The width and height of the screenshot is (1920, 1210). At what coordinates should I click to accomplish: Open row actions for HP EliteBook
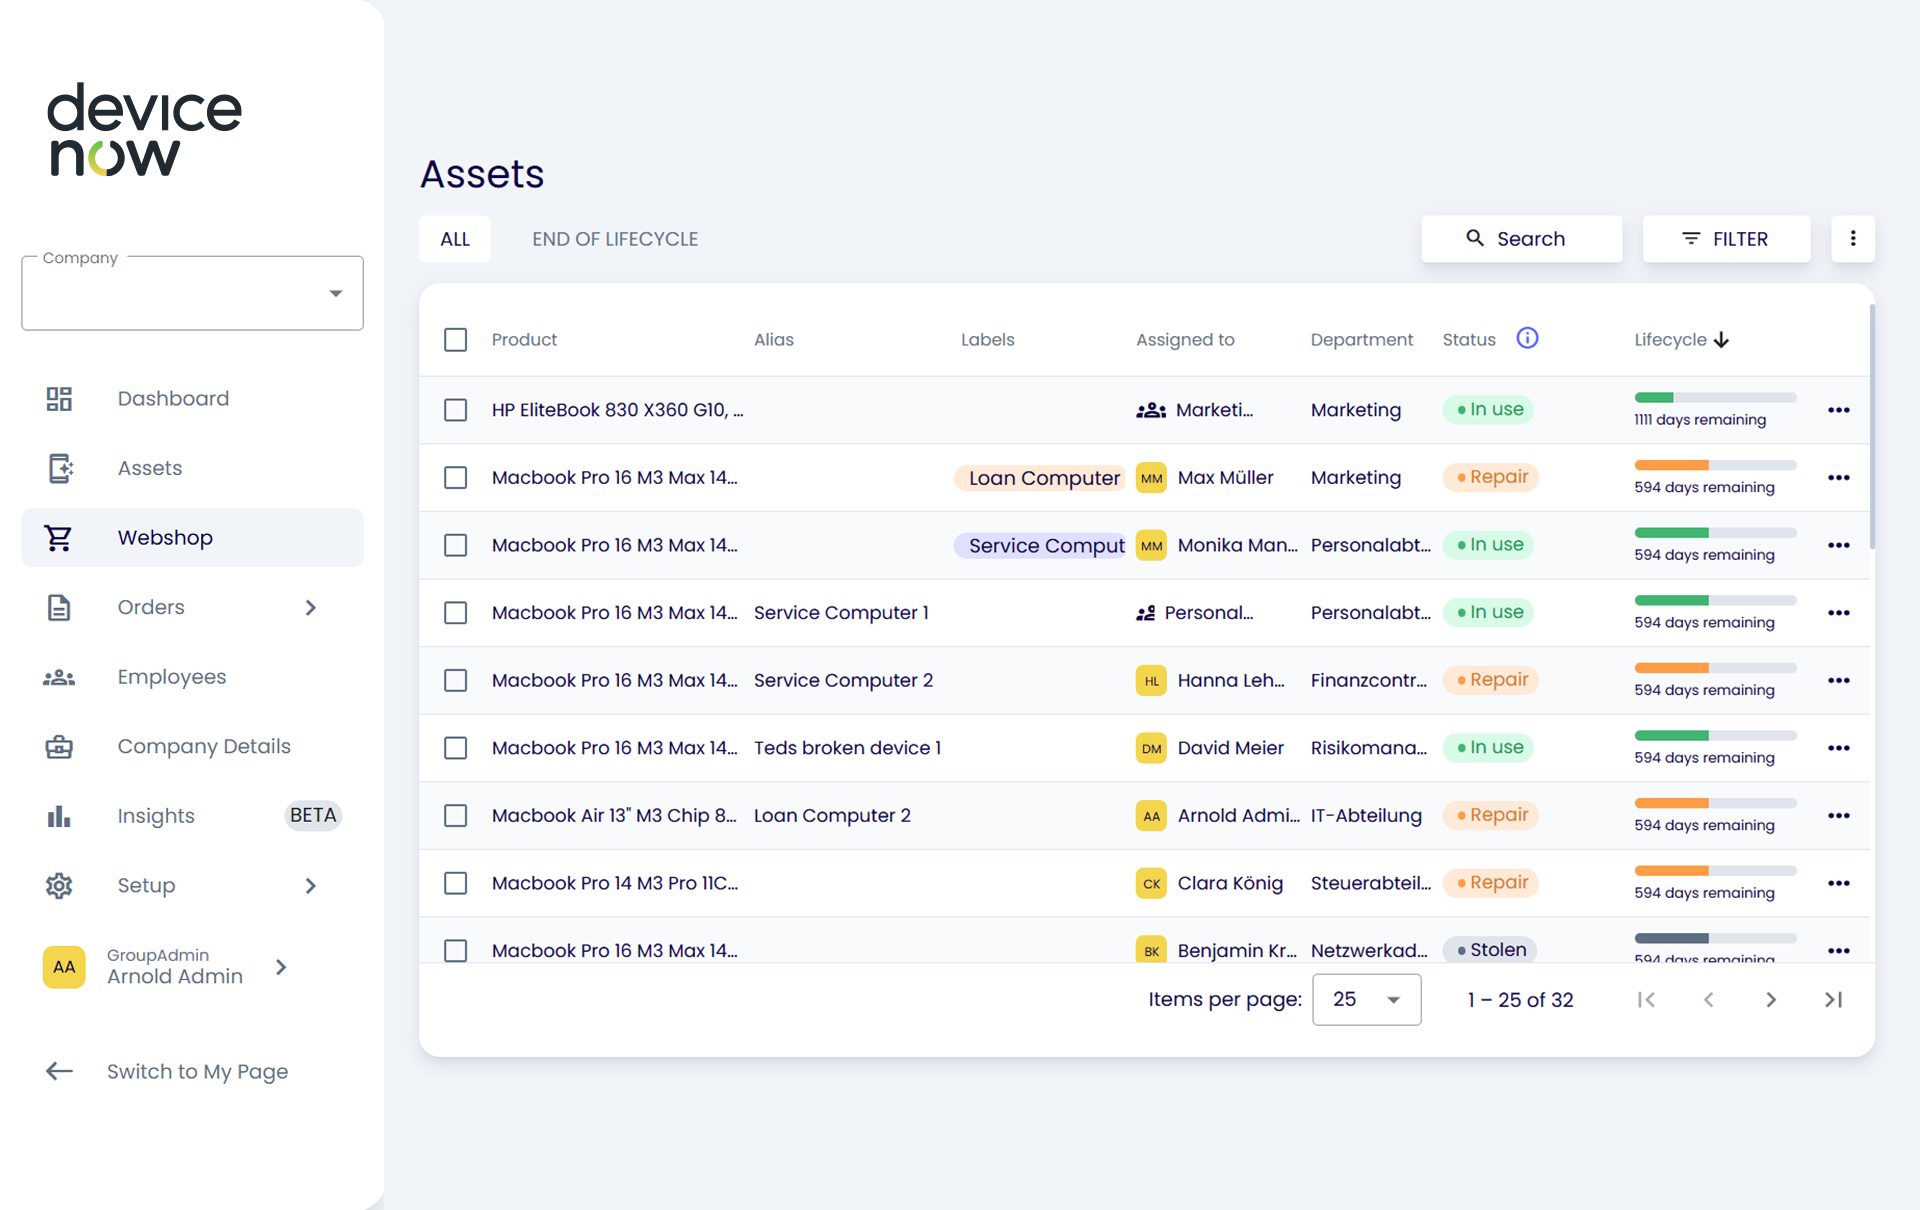[x=1838, y=410]
